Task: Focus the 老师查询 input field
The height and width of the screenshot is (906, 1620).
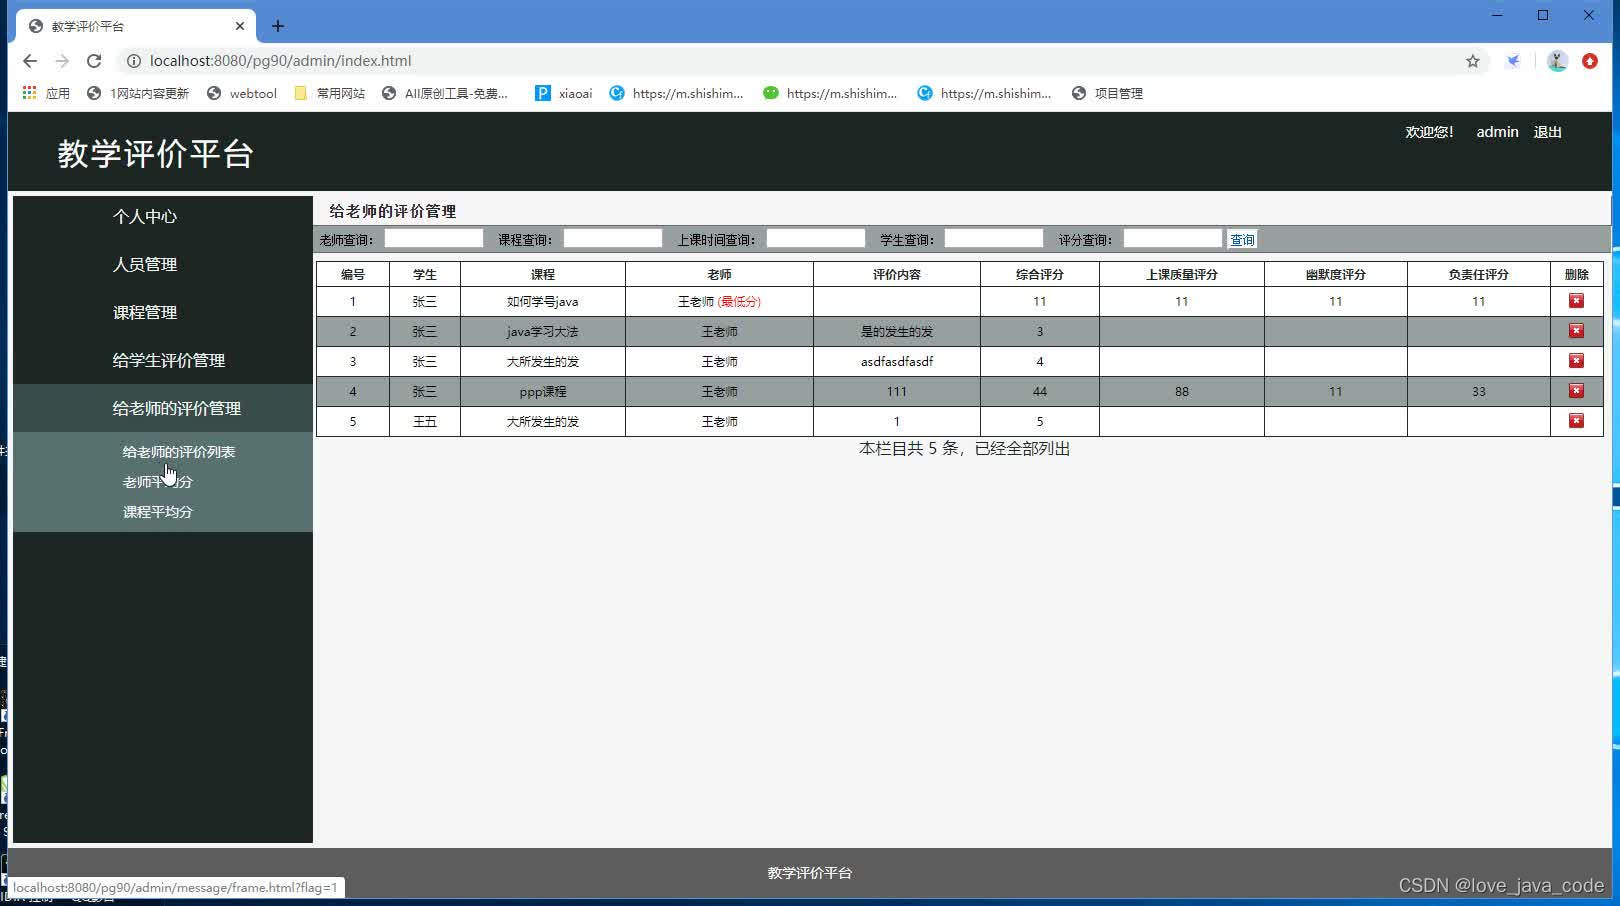Action: point(434,239)
